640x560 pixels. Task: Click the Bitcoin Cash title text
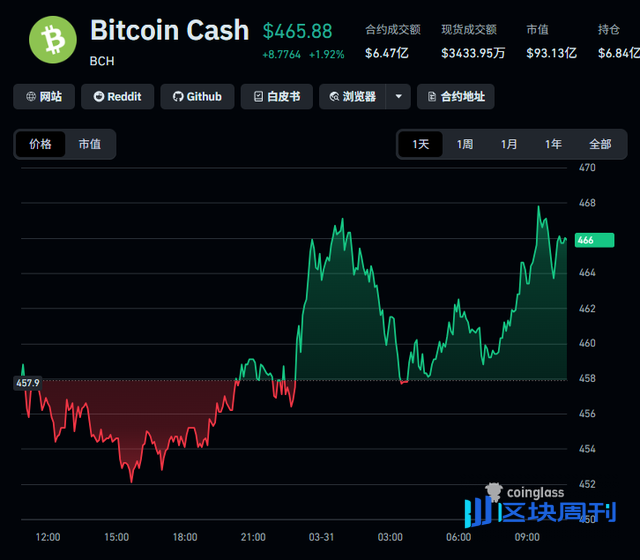coord(169,30)
